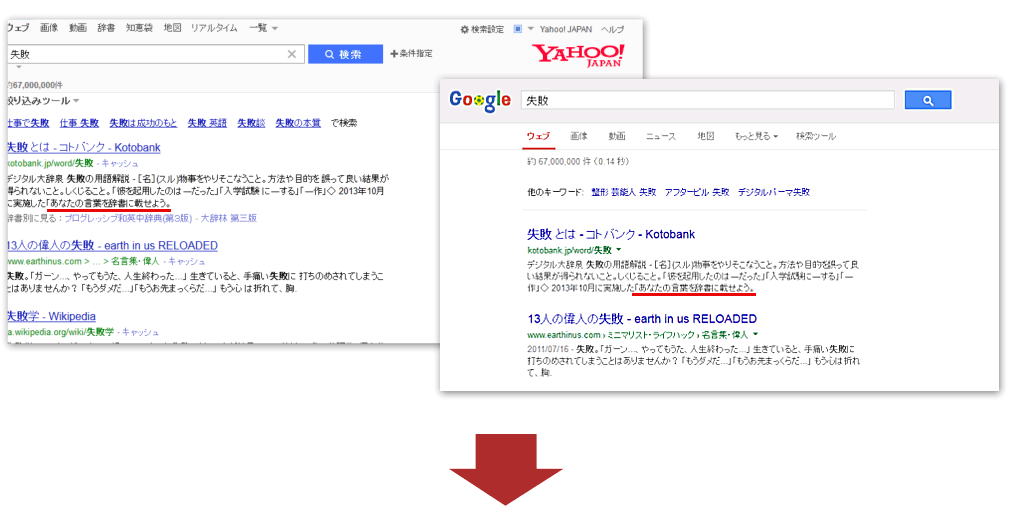Open the ヘルプ link in Yahoo
The width and height of the screenshot is (1016, 506).
(x=612, y=29)
